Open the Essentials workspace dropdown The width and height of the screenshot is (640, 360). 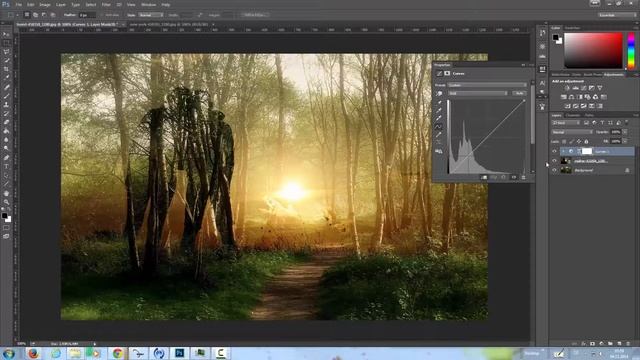coord(617,15)
